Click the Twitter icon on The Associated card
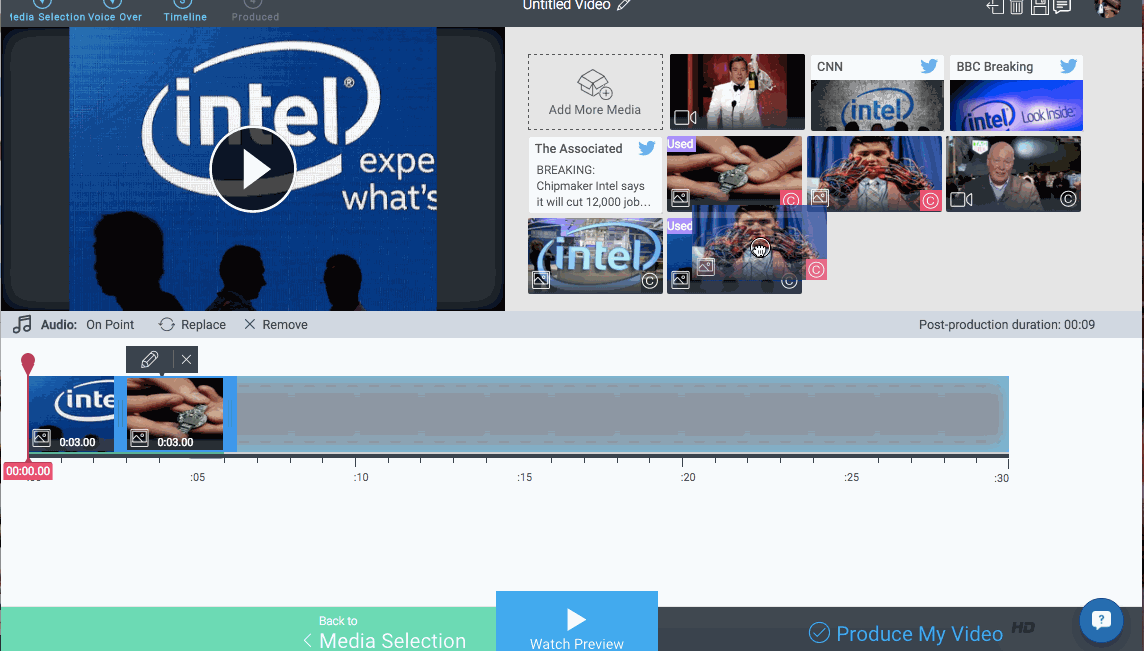The image size is (1144, 651). pos(646,148)
